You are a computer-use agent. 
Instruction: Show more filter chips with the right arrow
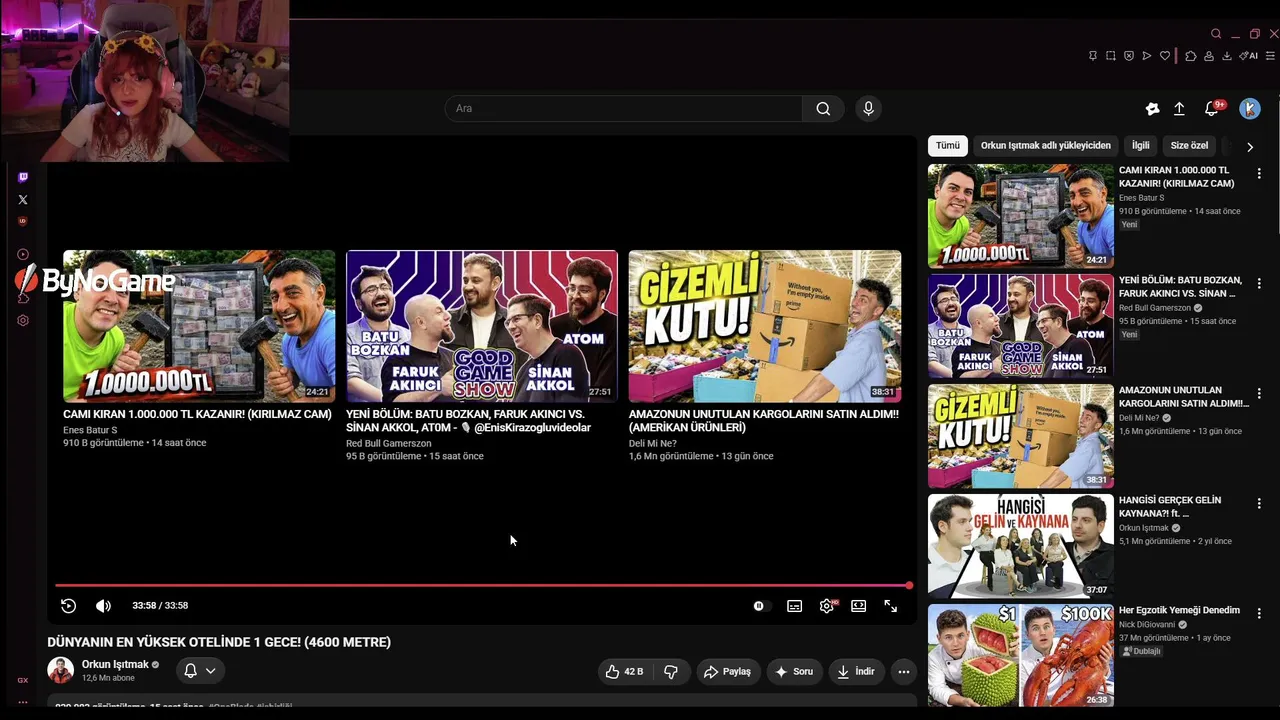(x=1250, y=146)
